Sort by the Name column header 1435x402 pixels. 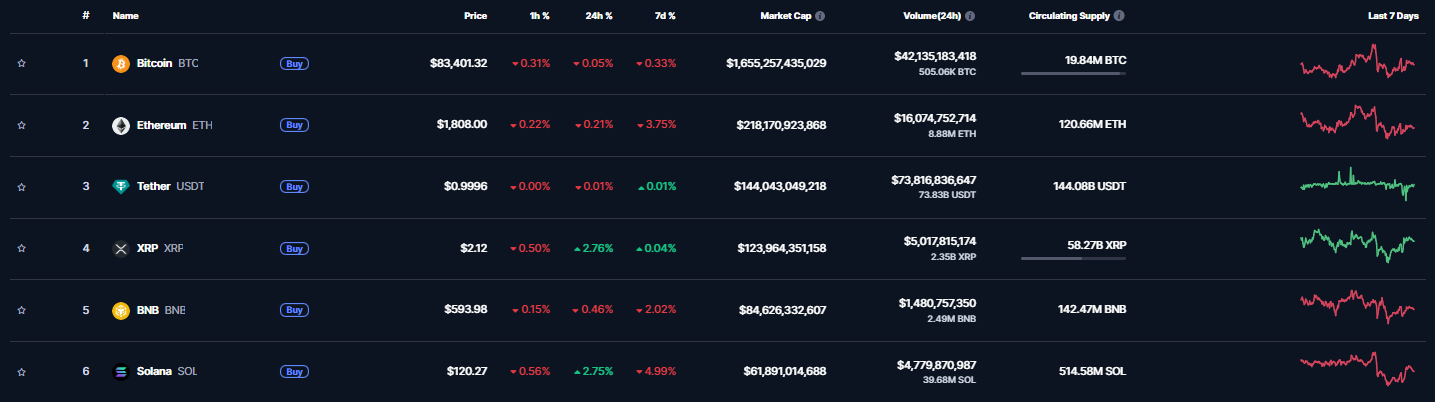point(126,16)
